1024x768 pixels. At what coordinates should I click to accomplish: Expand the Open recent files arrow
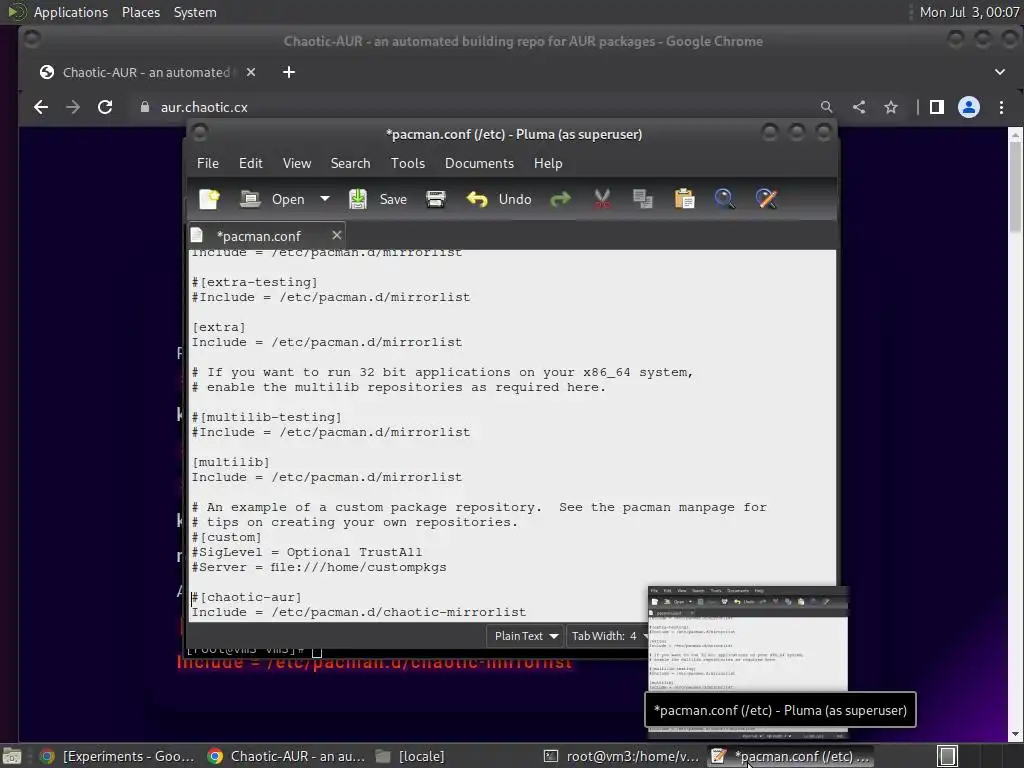tap(325, 199)
